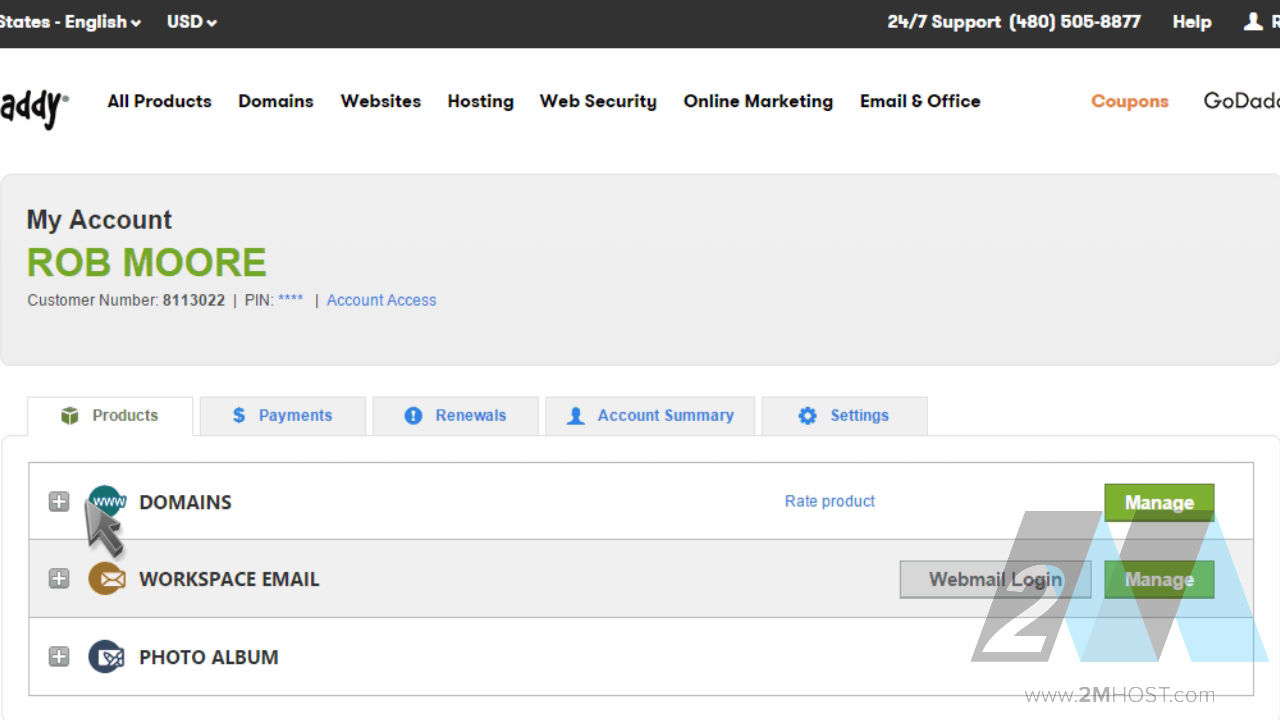Open the Settings tab
1280x720 pixels.
coord(845,416)
